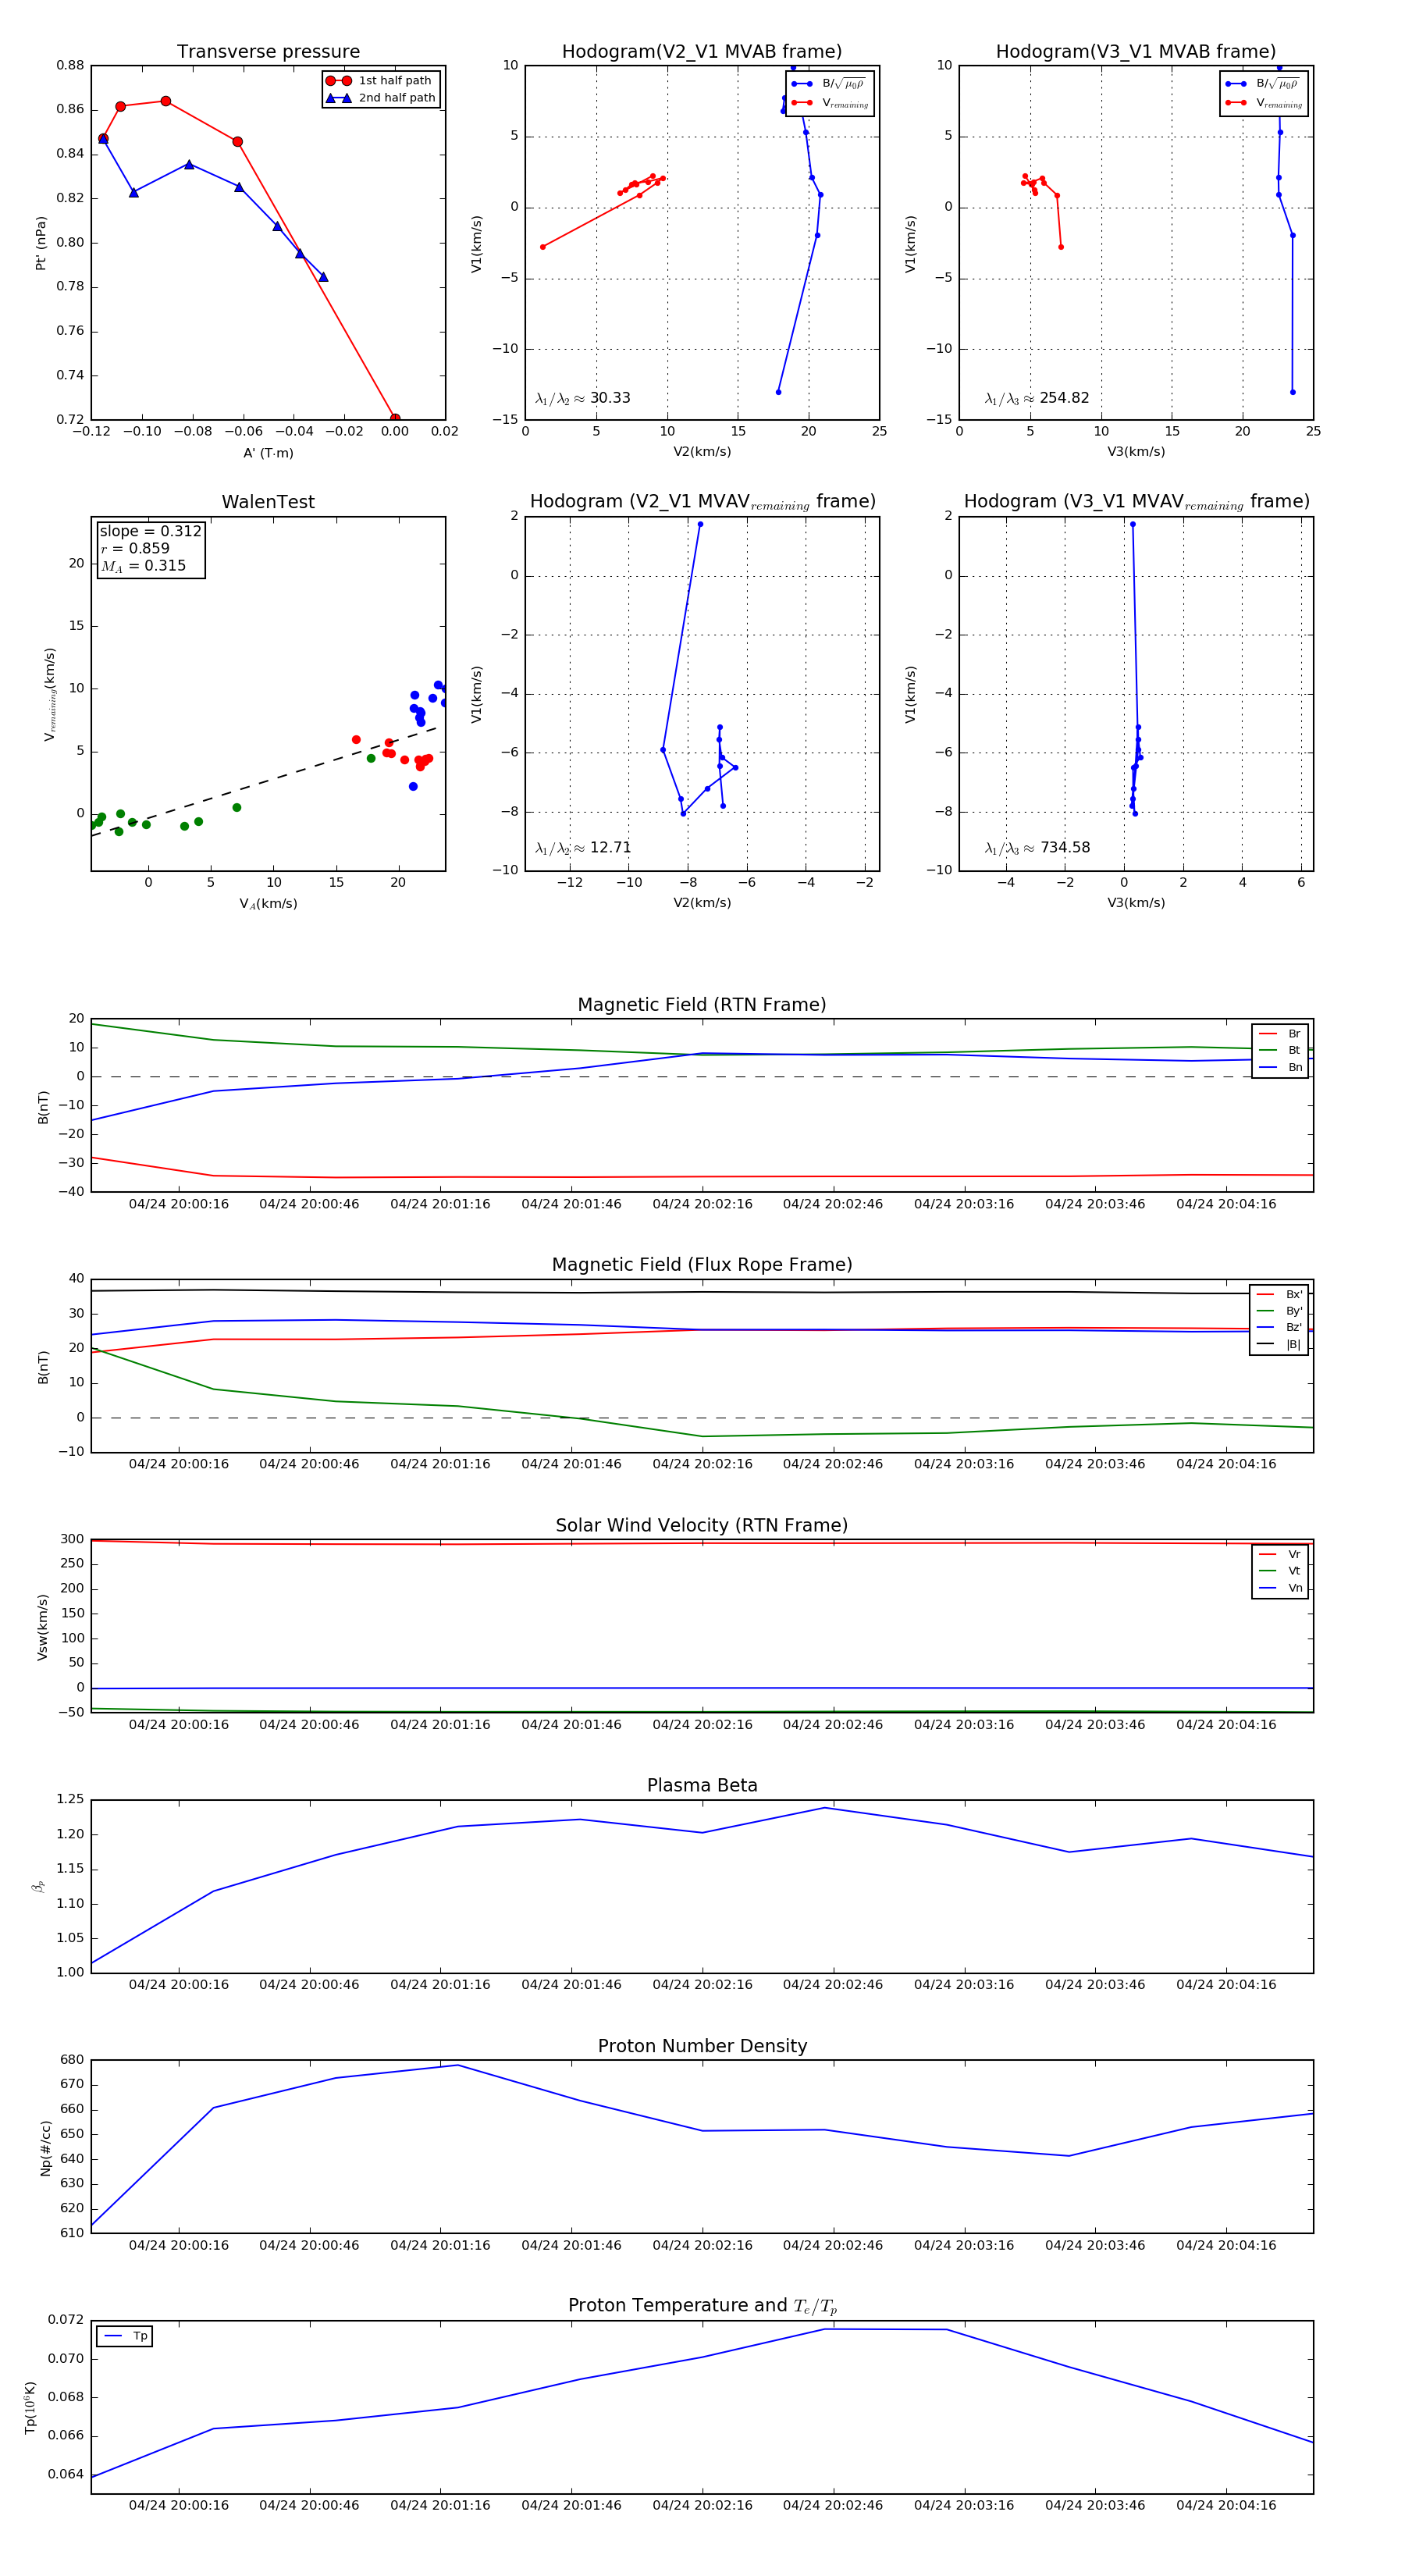Click "04/24 20:01:46" tick in Proton Number Density panel
Image resolution: width=1405 pixels, height=2576 pixels.
[571, 2245]
